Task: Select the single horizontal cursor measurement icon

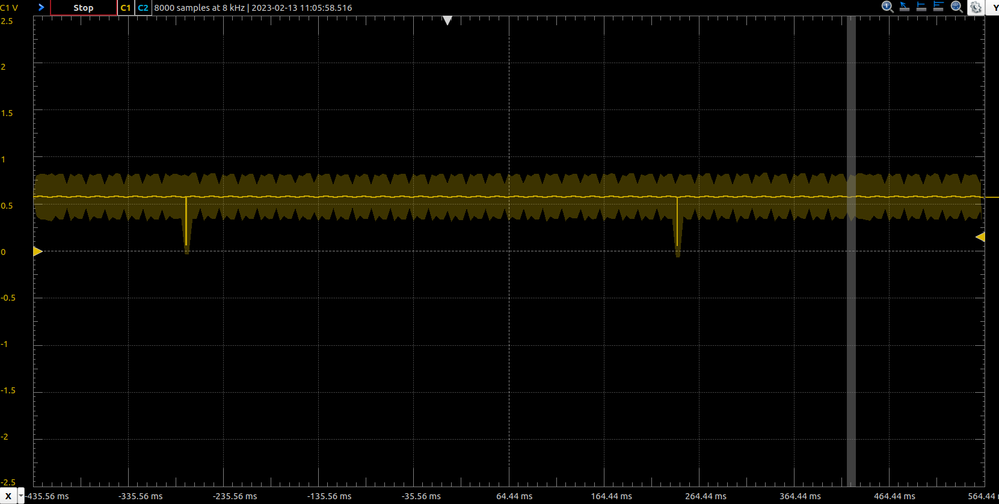Action: click(x=921, y=6)
